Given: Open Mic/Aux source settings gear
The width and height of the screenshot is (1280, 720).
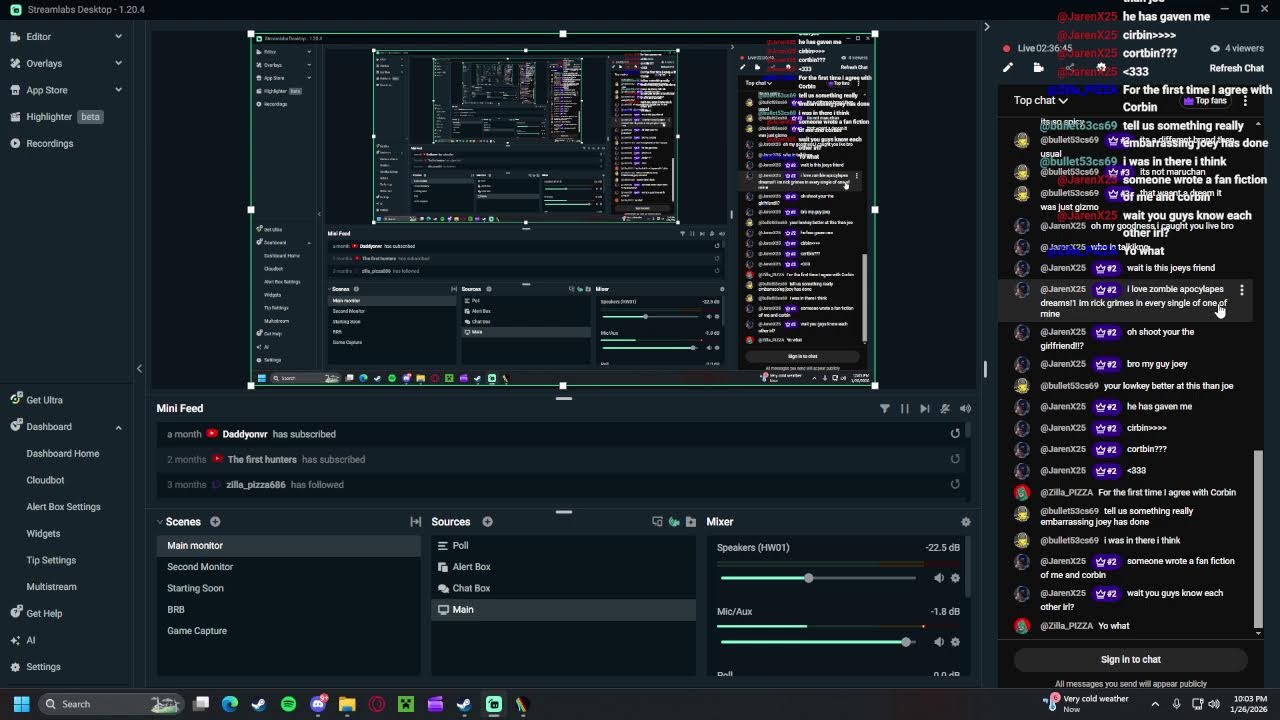Looking at the screenshot, I should pyautogui.click(x=955, y=642).
